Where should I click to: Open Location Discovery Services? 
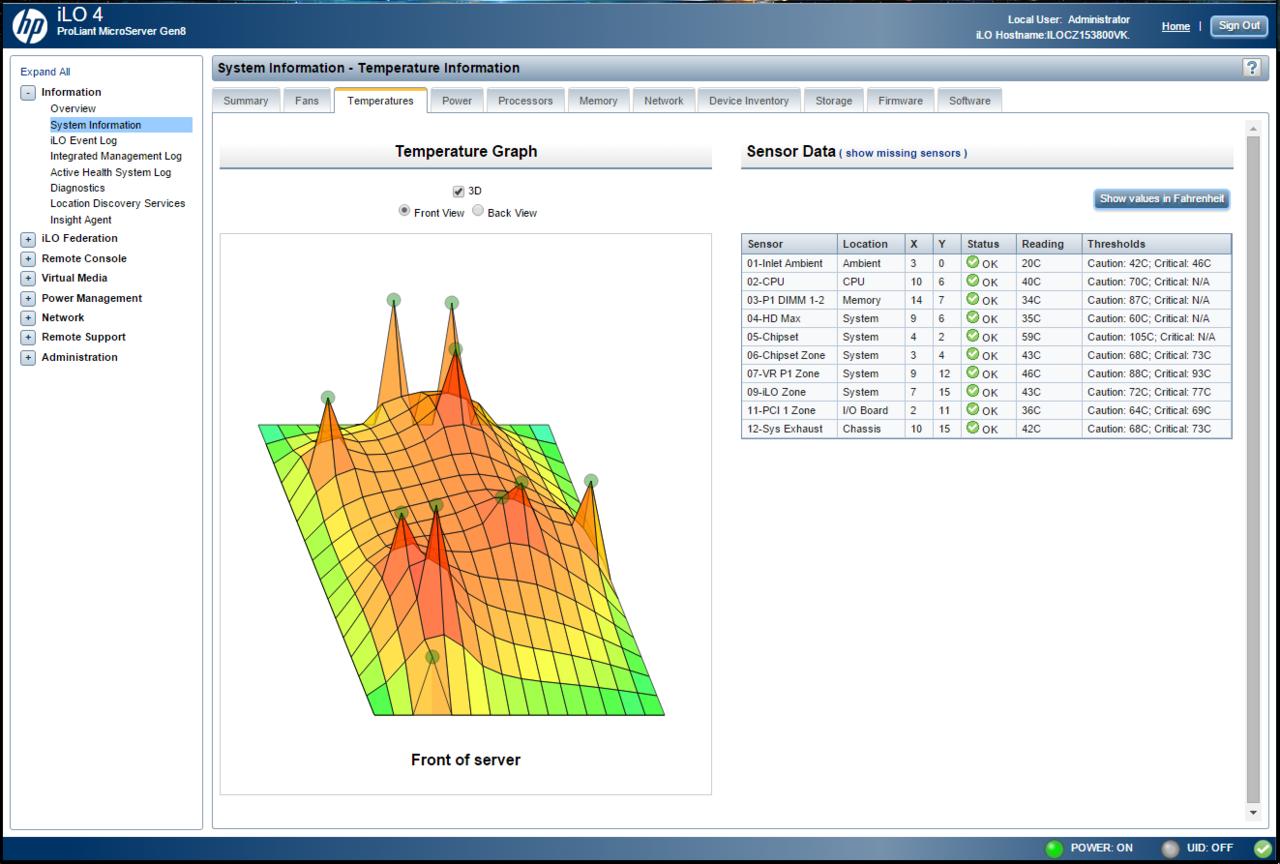coord(118,203)
